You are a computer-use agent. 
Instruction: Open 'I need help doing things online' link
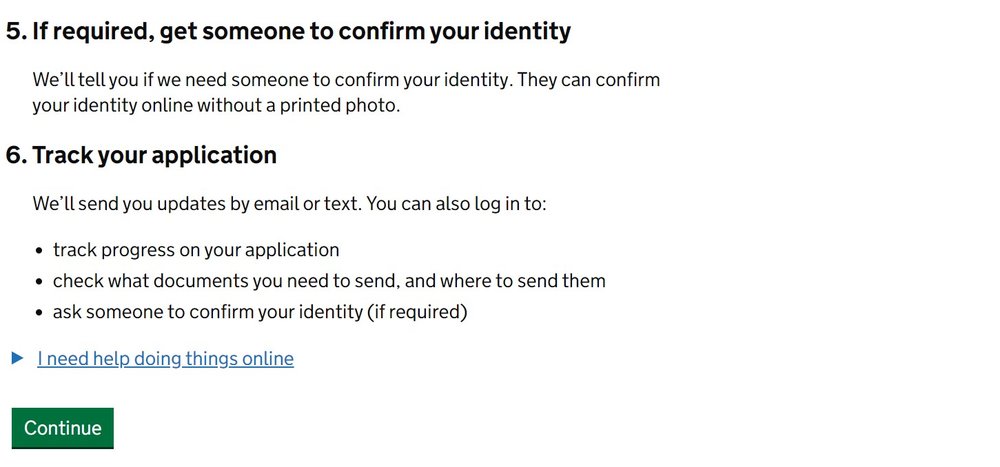pos(165,358)
